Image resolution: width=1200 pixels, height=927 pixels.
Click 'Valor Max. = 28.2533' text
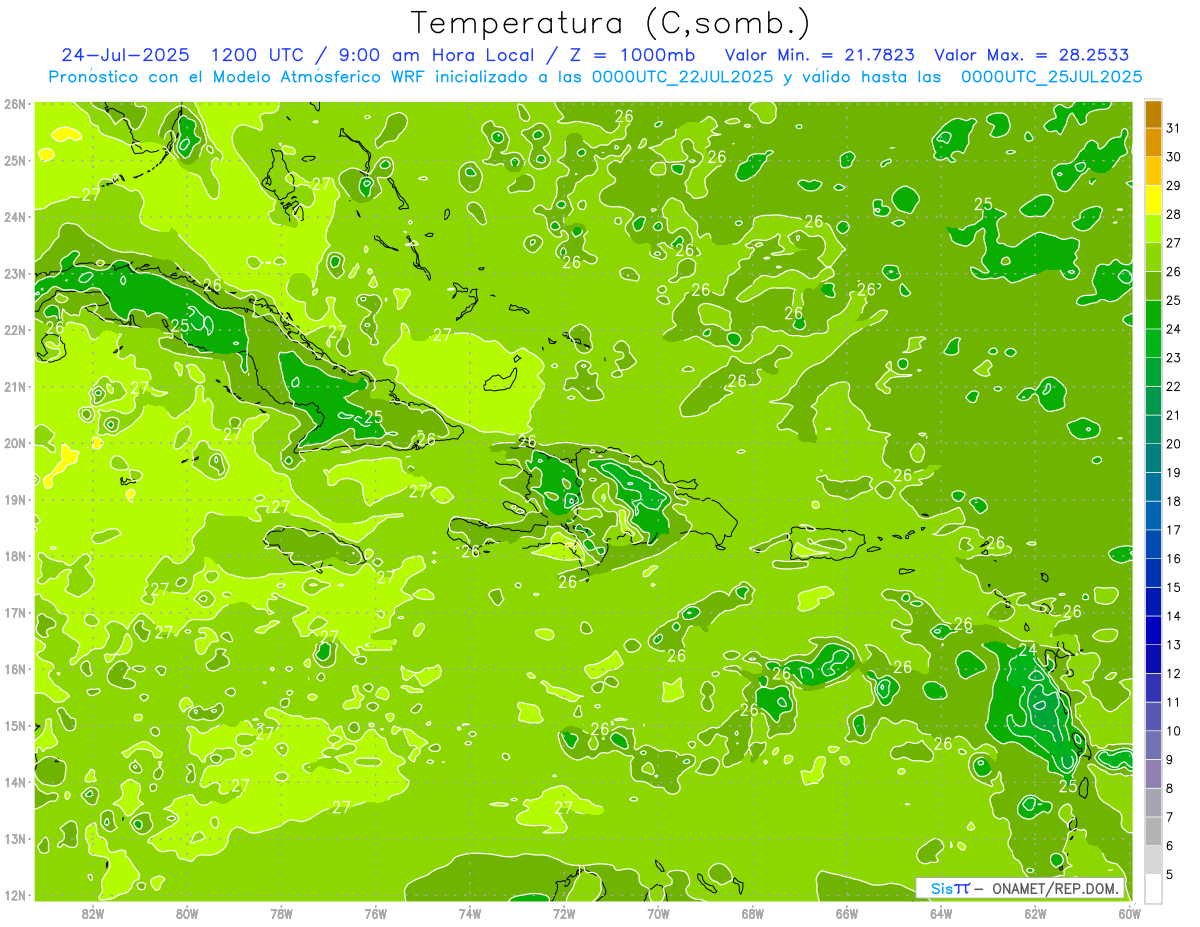tap(1032, 55)
